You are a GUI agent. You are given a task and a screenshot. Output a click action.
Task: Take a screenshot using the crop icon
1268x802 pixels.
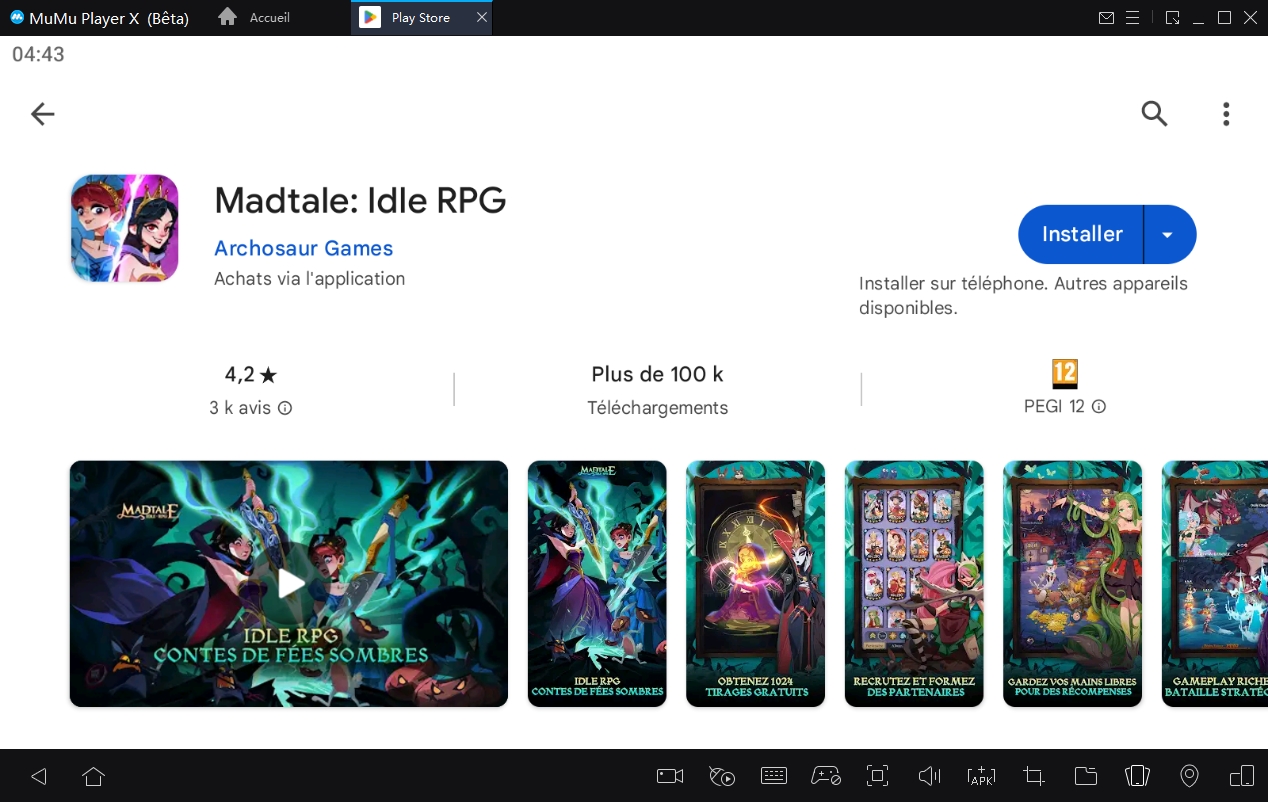tap(1033, 776)
